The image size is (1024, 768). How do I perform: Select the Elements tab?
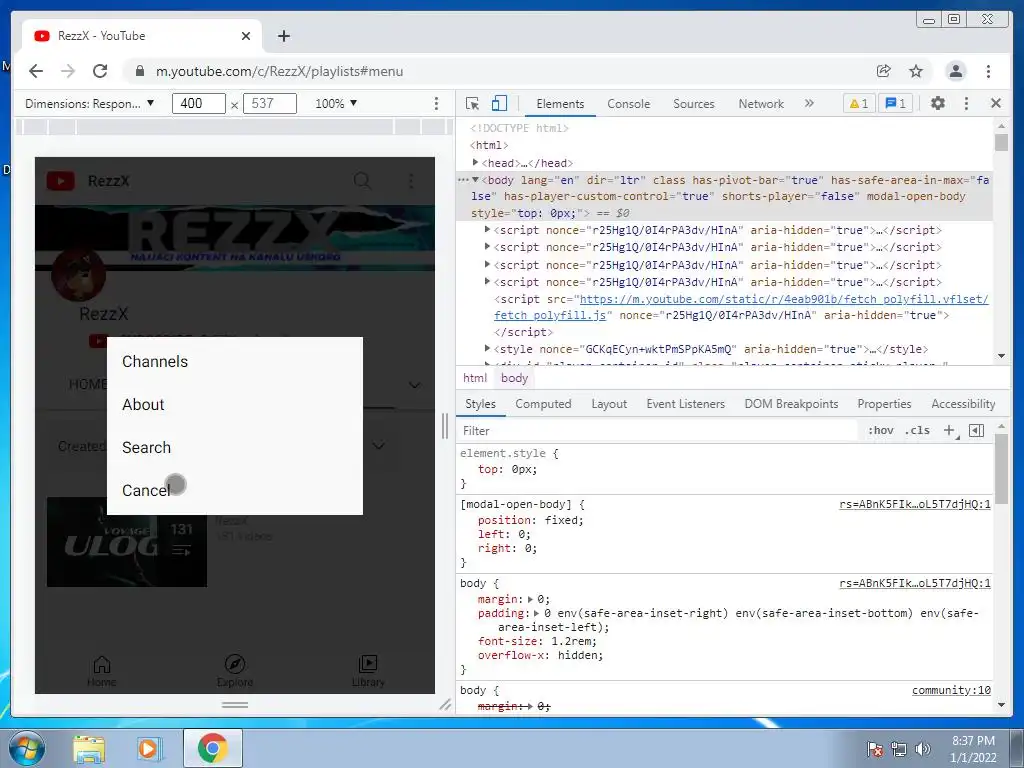pos(560,104)
